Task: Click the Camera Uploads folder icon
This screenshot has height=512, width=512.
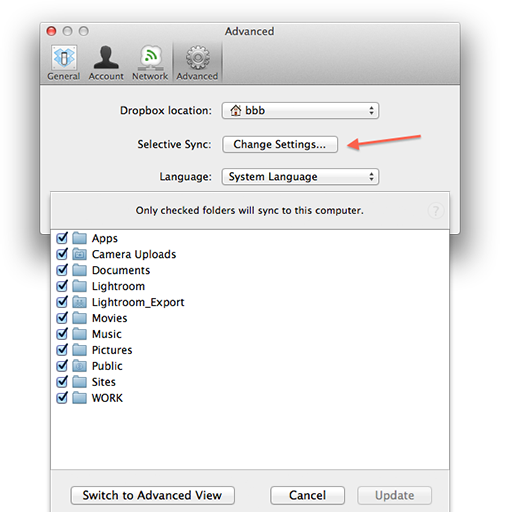Action: pyautogui.click(x=80, y=254)
